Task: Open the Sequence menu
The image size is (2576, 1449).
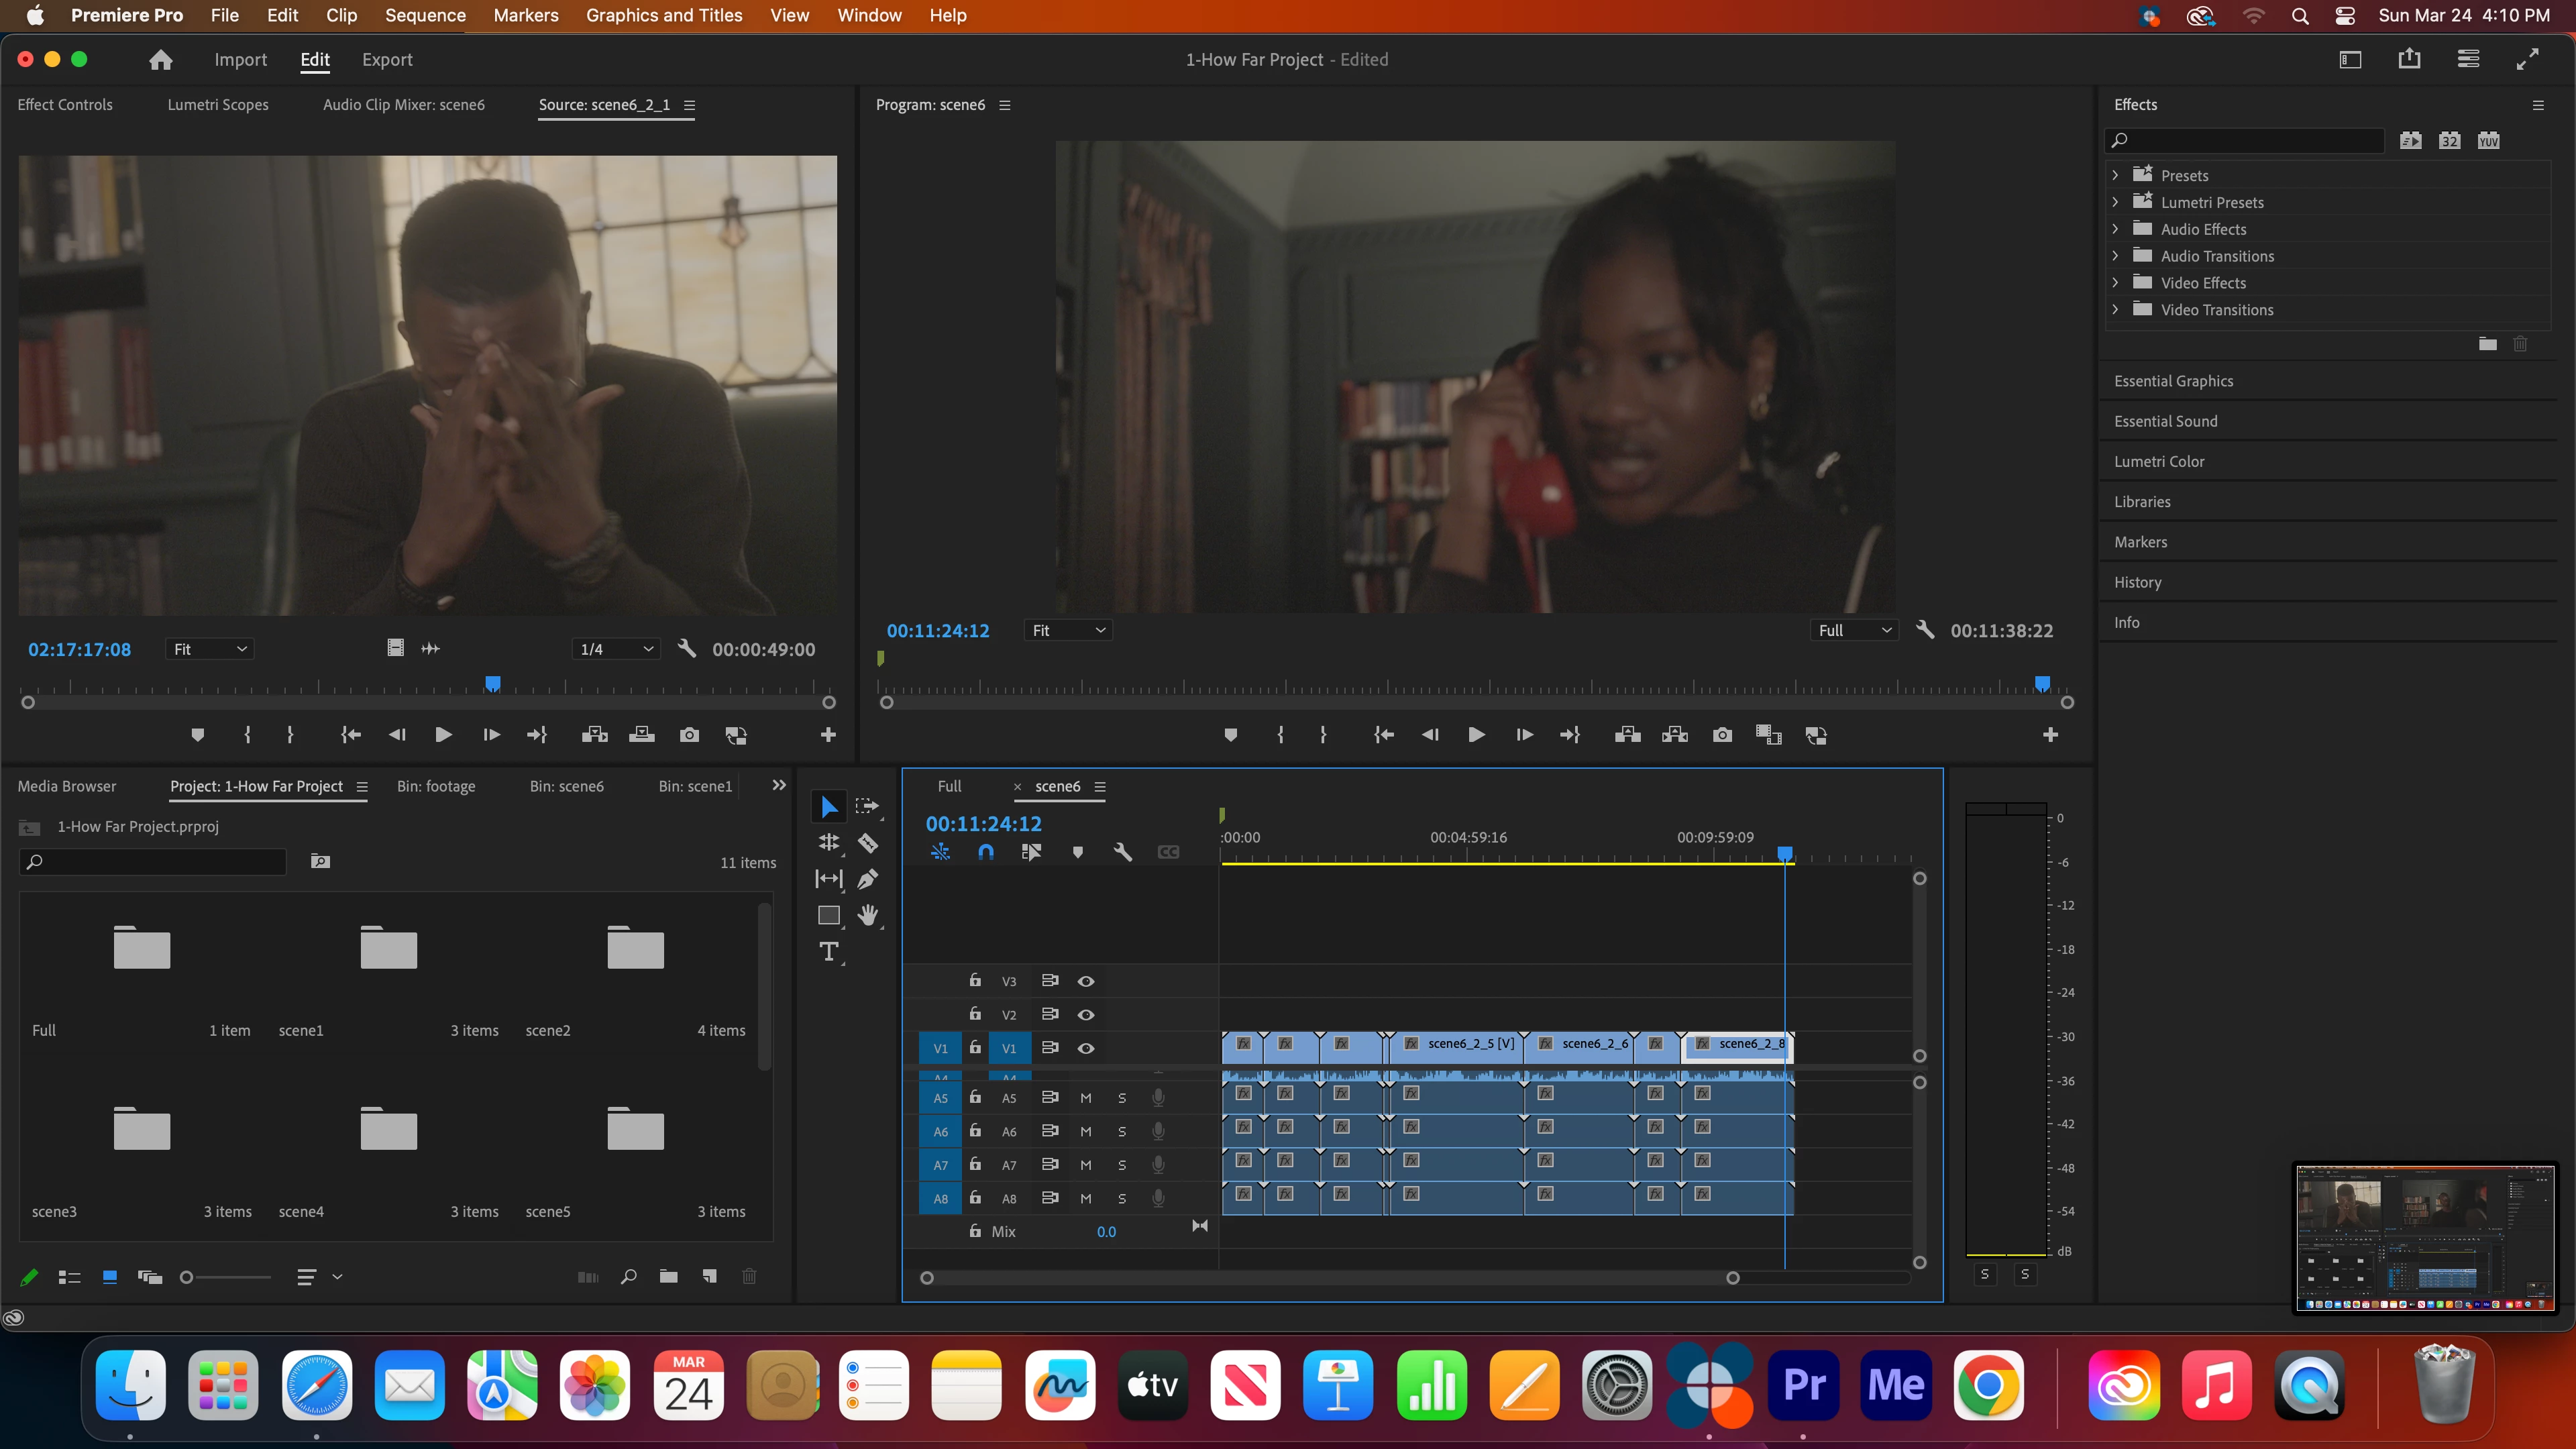Action: pos(425,15)
